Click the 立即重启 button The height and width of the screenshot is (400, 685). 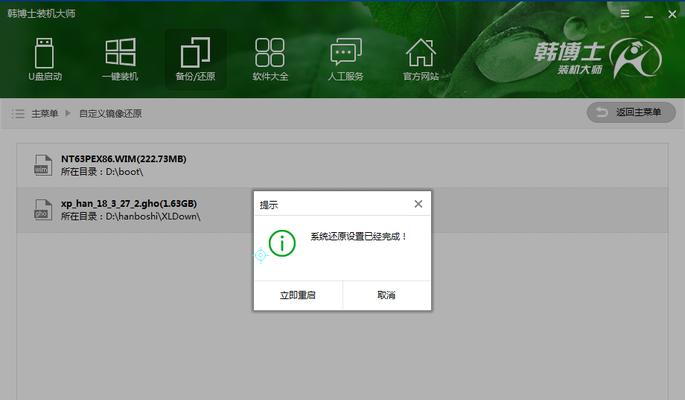pyautogui.click(x=298, y=295)
